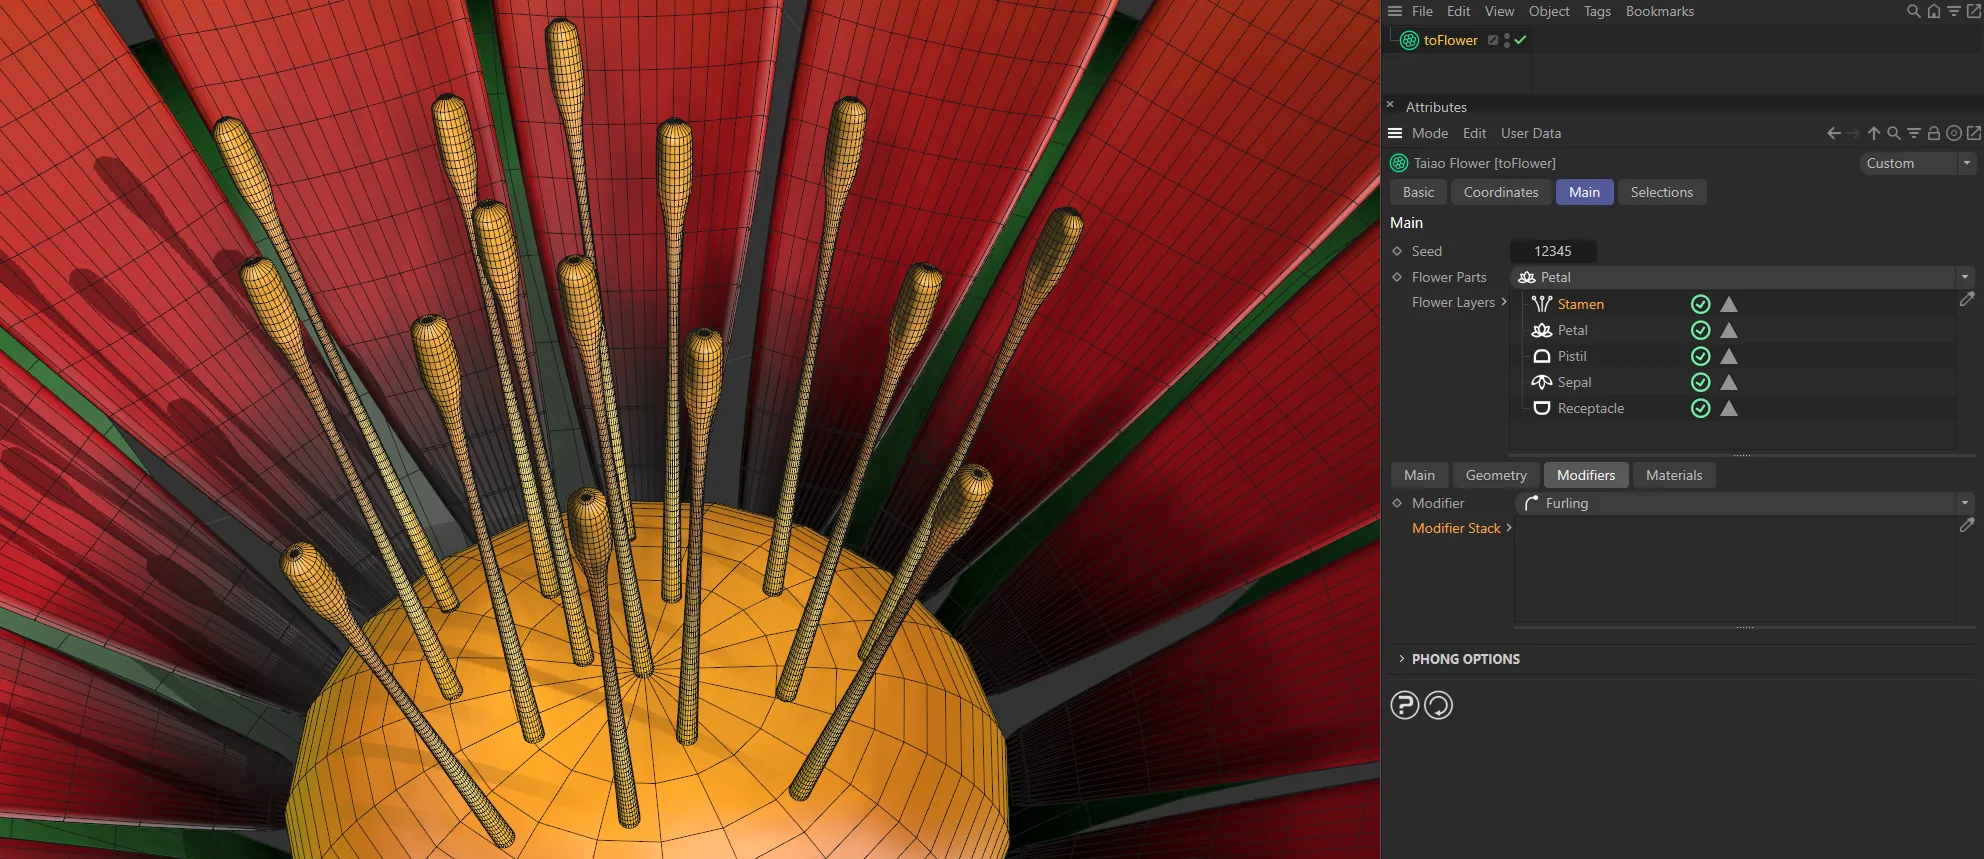This screenshot has width=1984, height=859.
Task: Click the triangle icon on Pistil row
Action: tap(1729, 356)
